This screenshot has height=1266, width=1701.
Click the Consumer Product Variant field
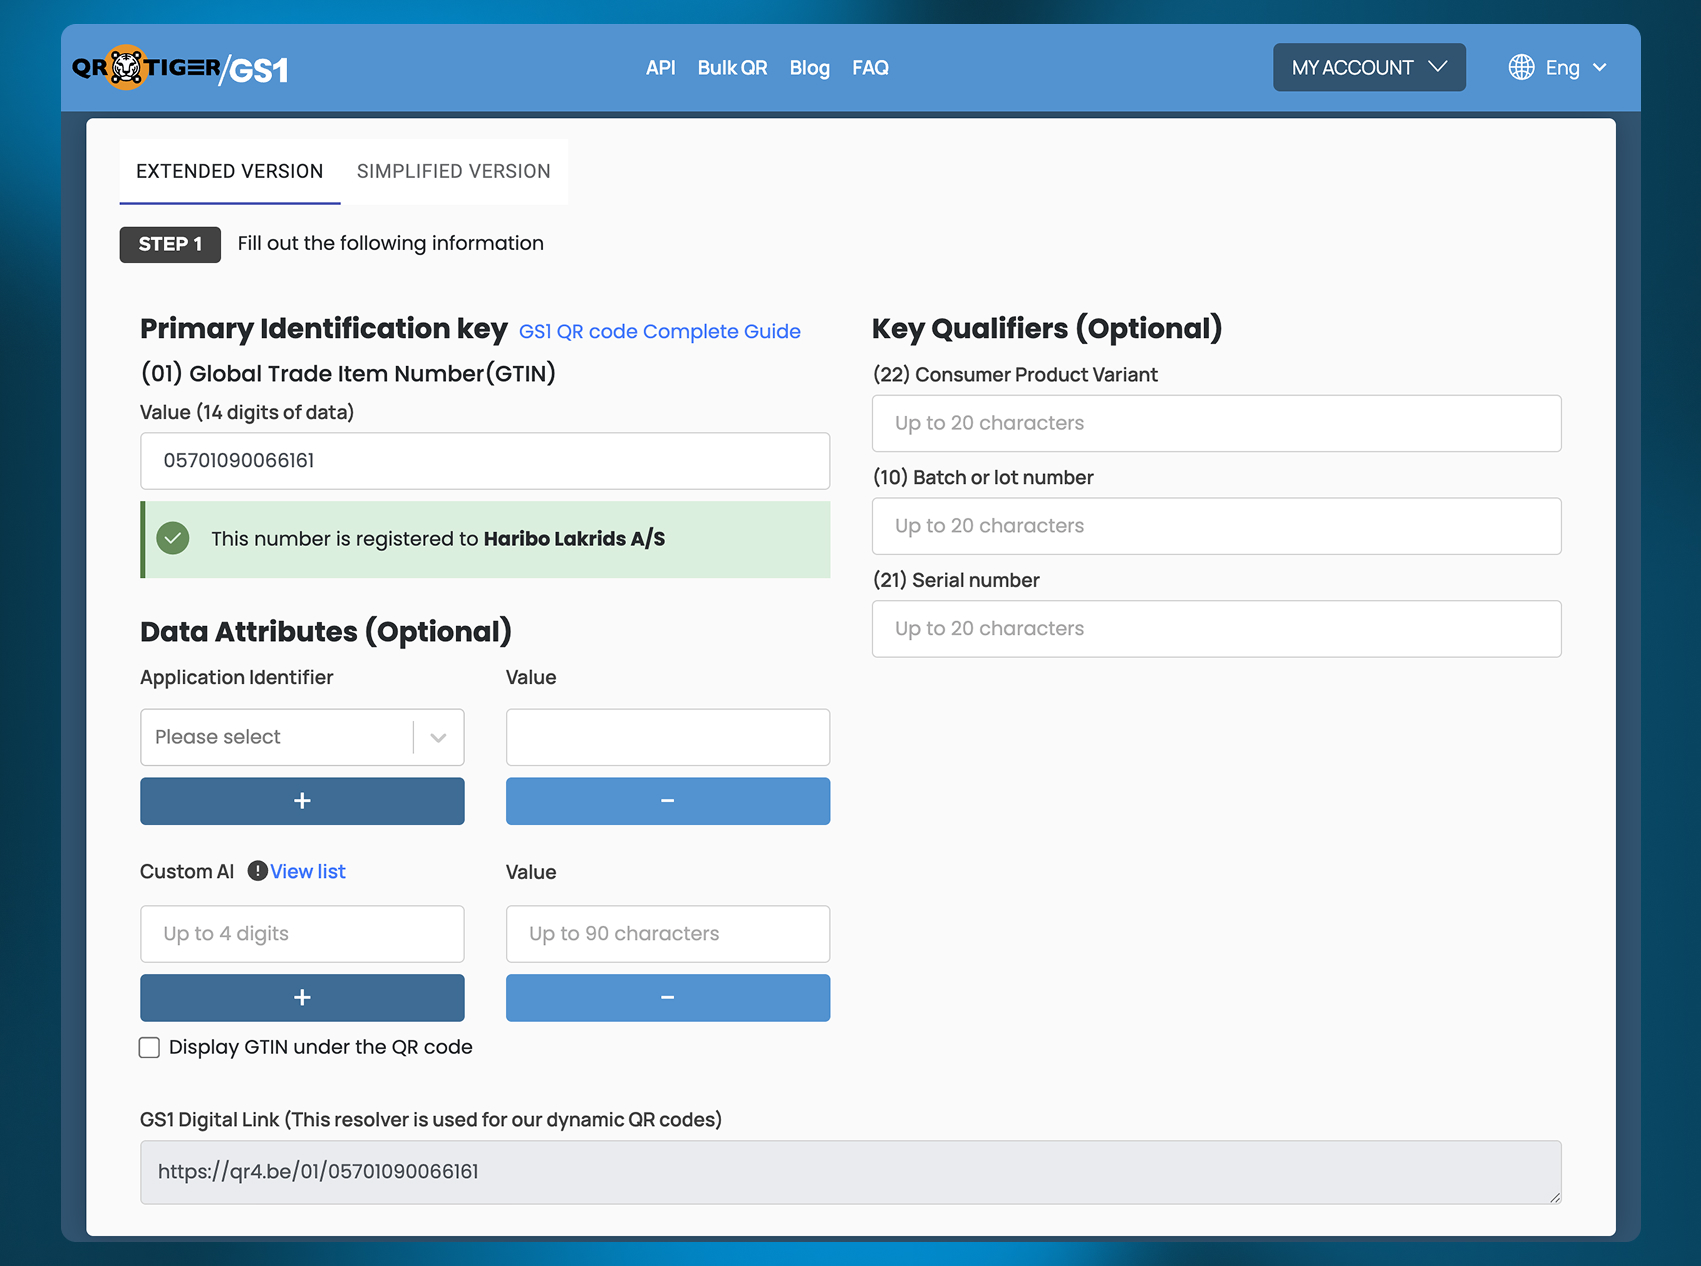[x=1216, y=423]
